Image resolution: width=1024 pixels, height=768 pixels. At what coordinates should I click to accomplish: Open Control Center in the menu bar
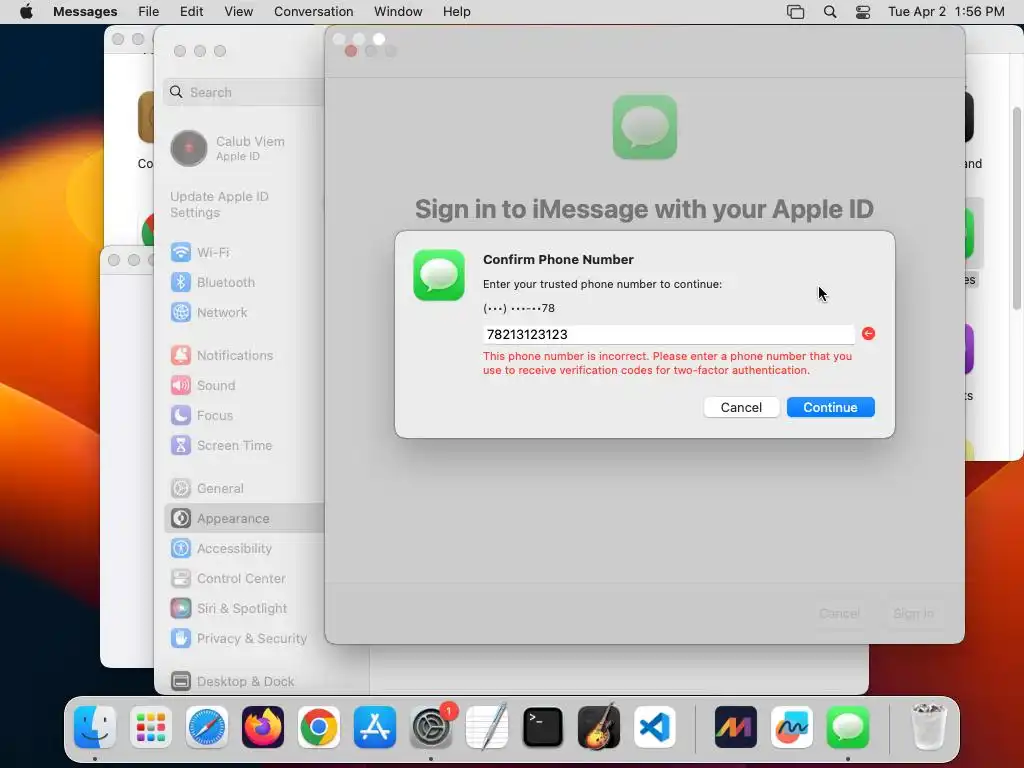pos(863,12)
